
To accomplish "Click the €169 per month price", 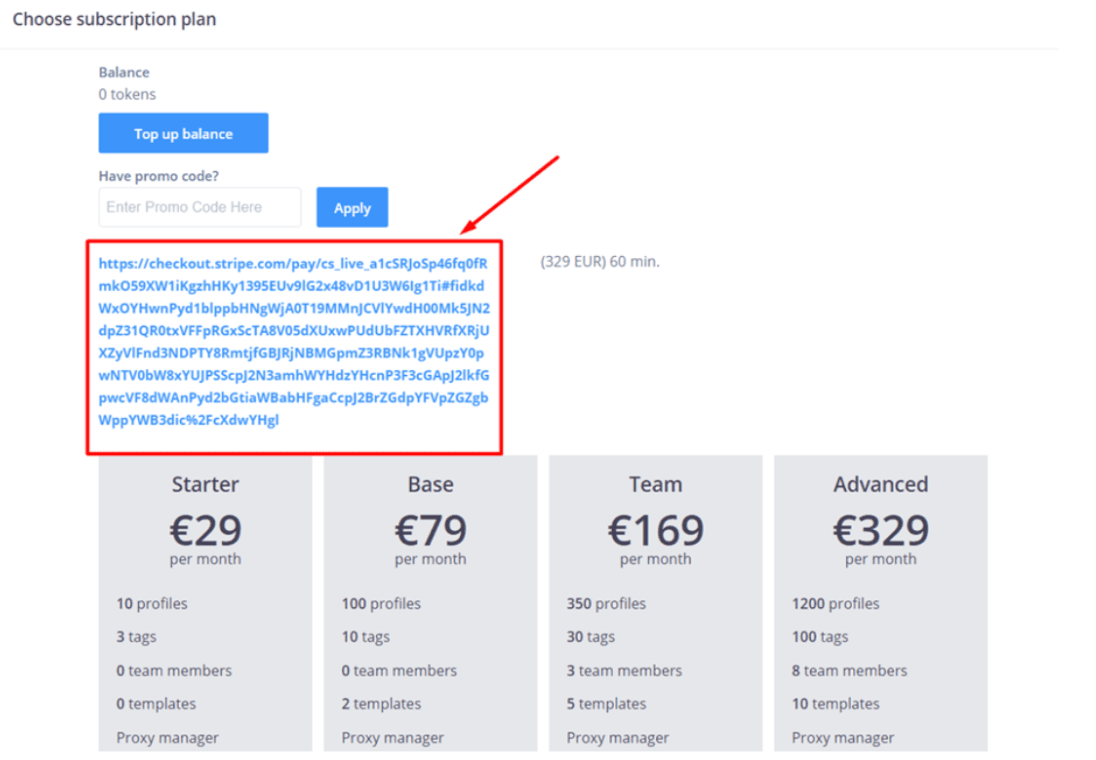I will (655, 531).
